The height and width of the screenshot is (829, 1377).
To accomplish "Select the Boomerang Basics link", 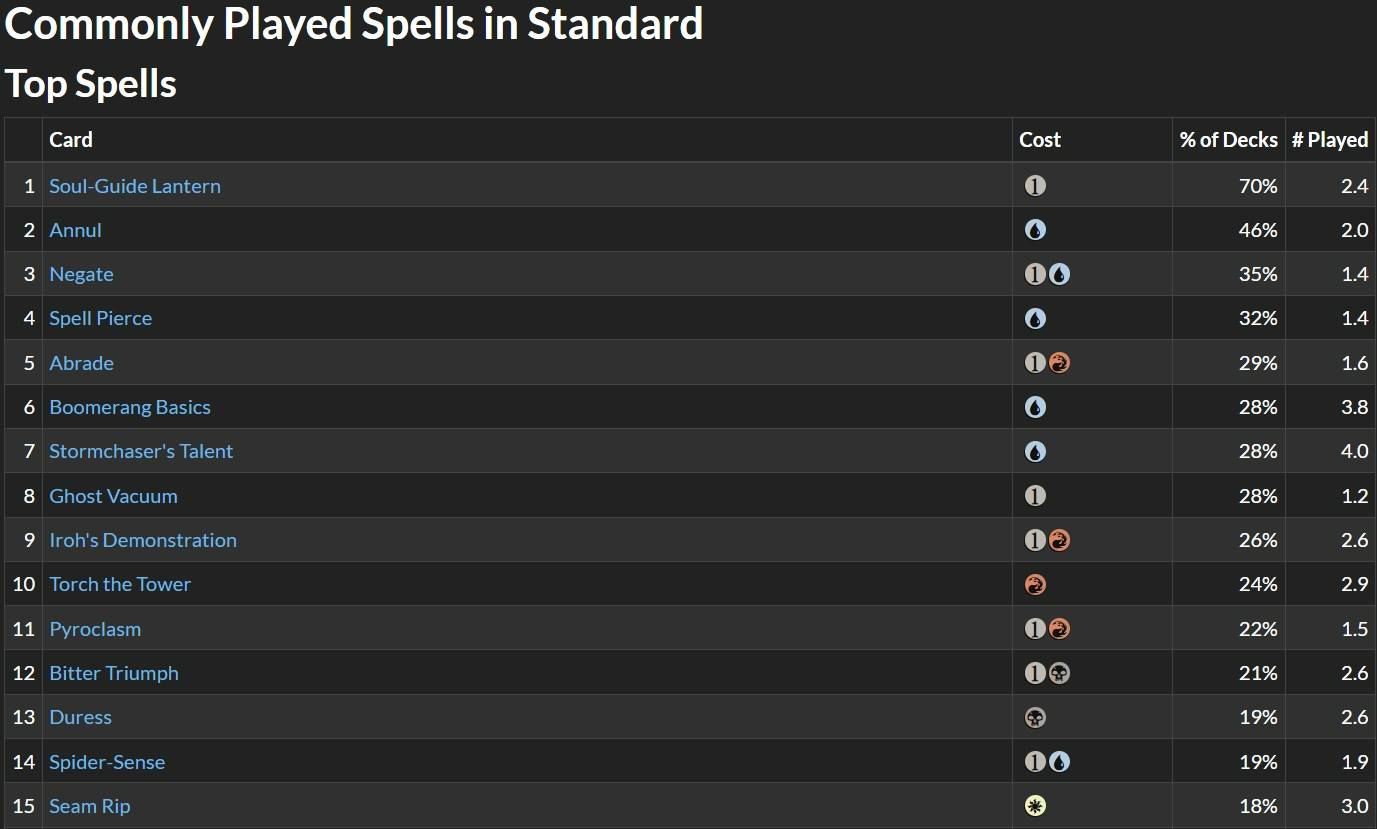I will coord(130,407).
